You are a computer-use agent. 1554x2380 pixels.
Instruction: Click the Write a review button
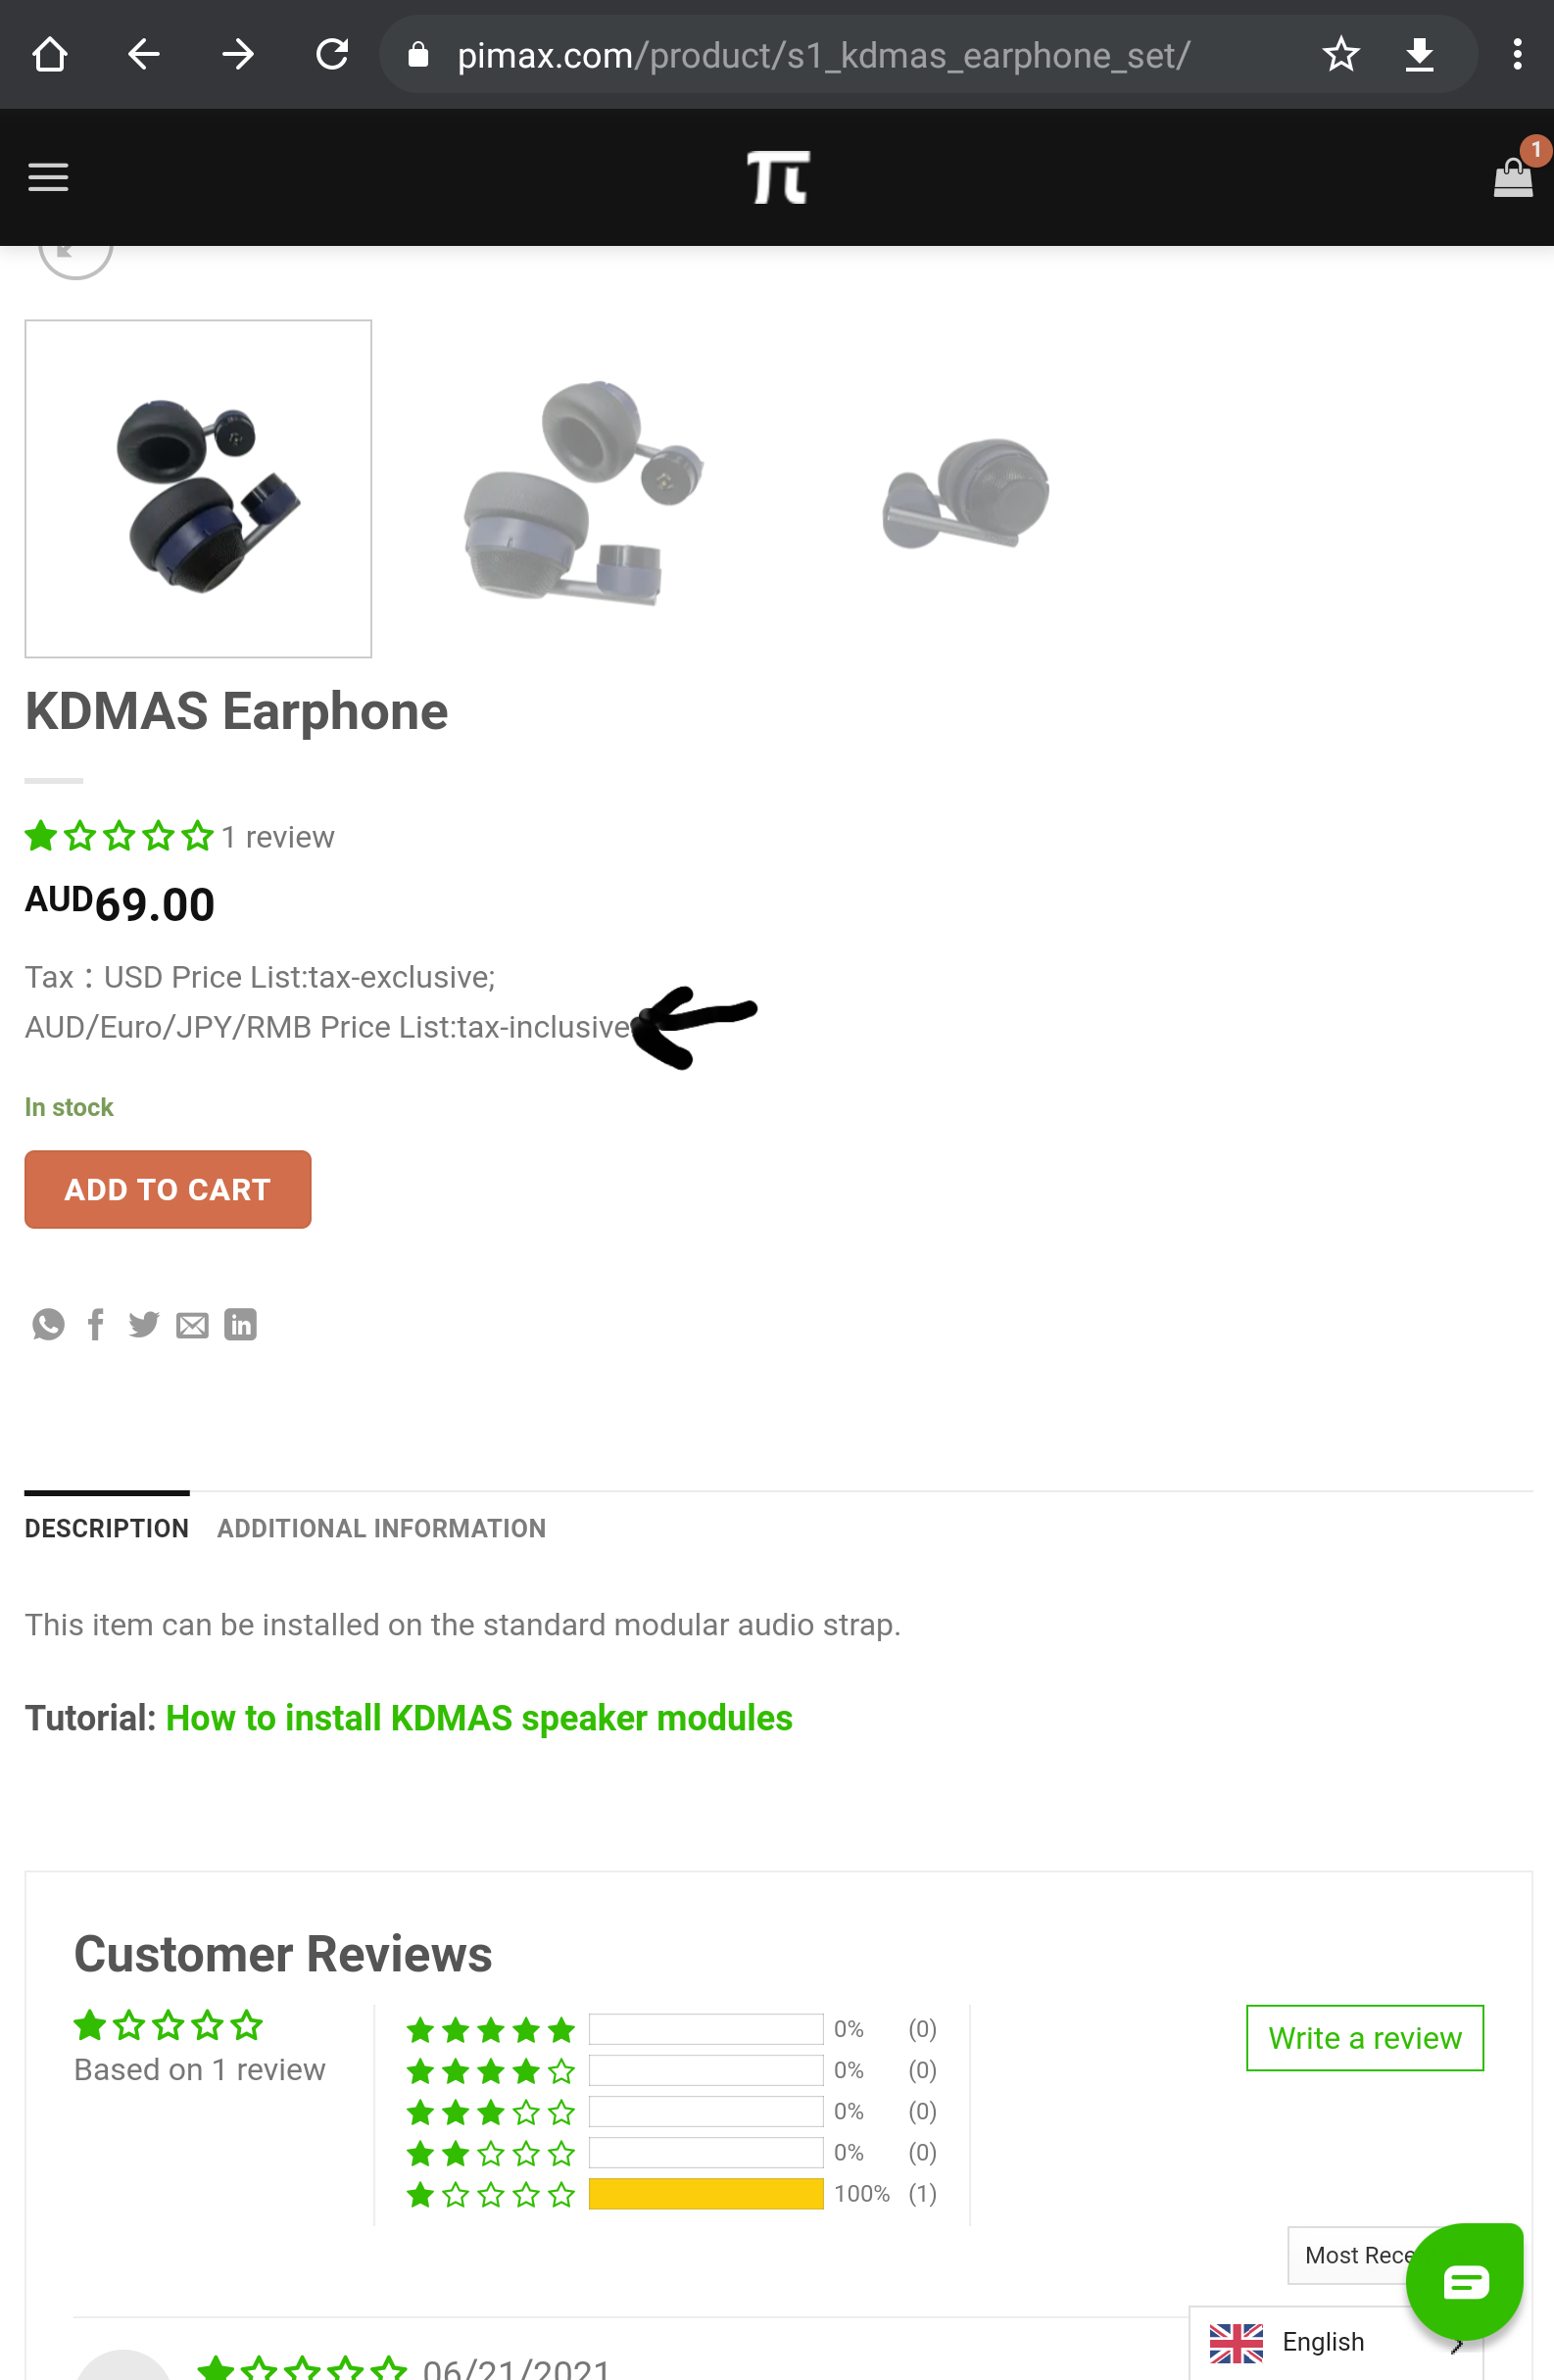(1364, 2038)
